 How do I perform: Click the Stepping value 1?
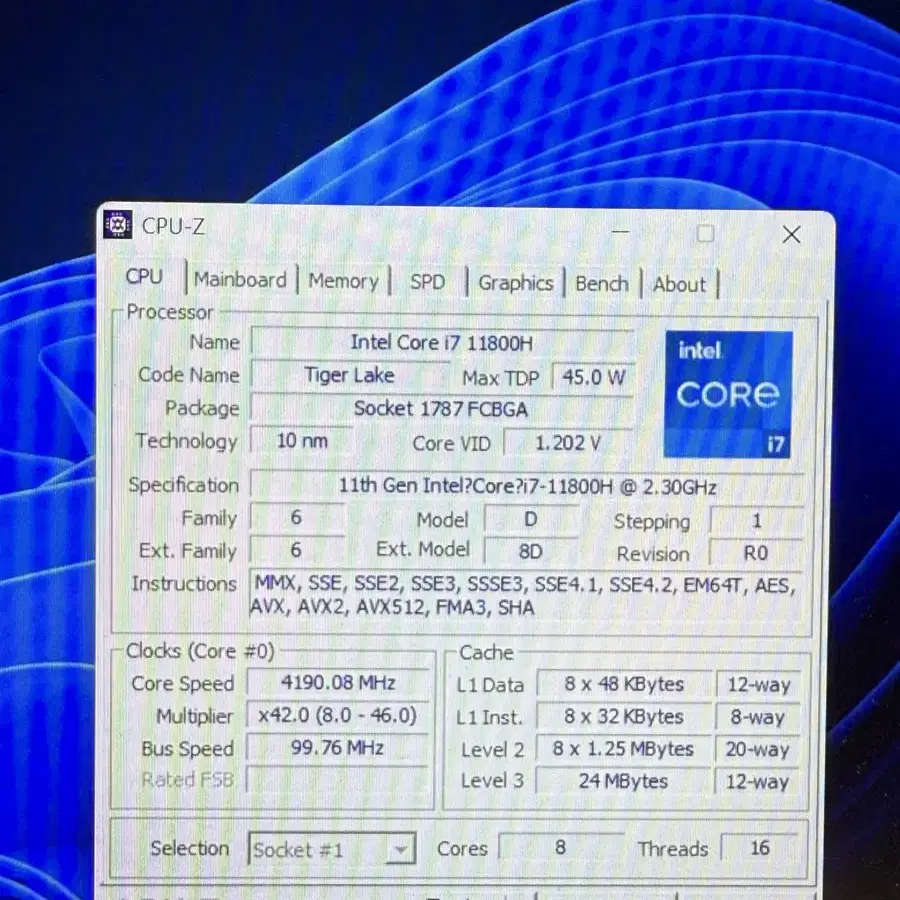757,521
